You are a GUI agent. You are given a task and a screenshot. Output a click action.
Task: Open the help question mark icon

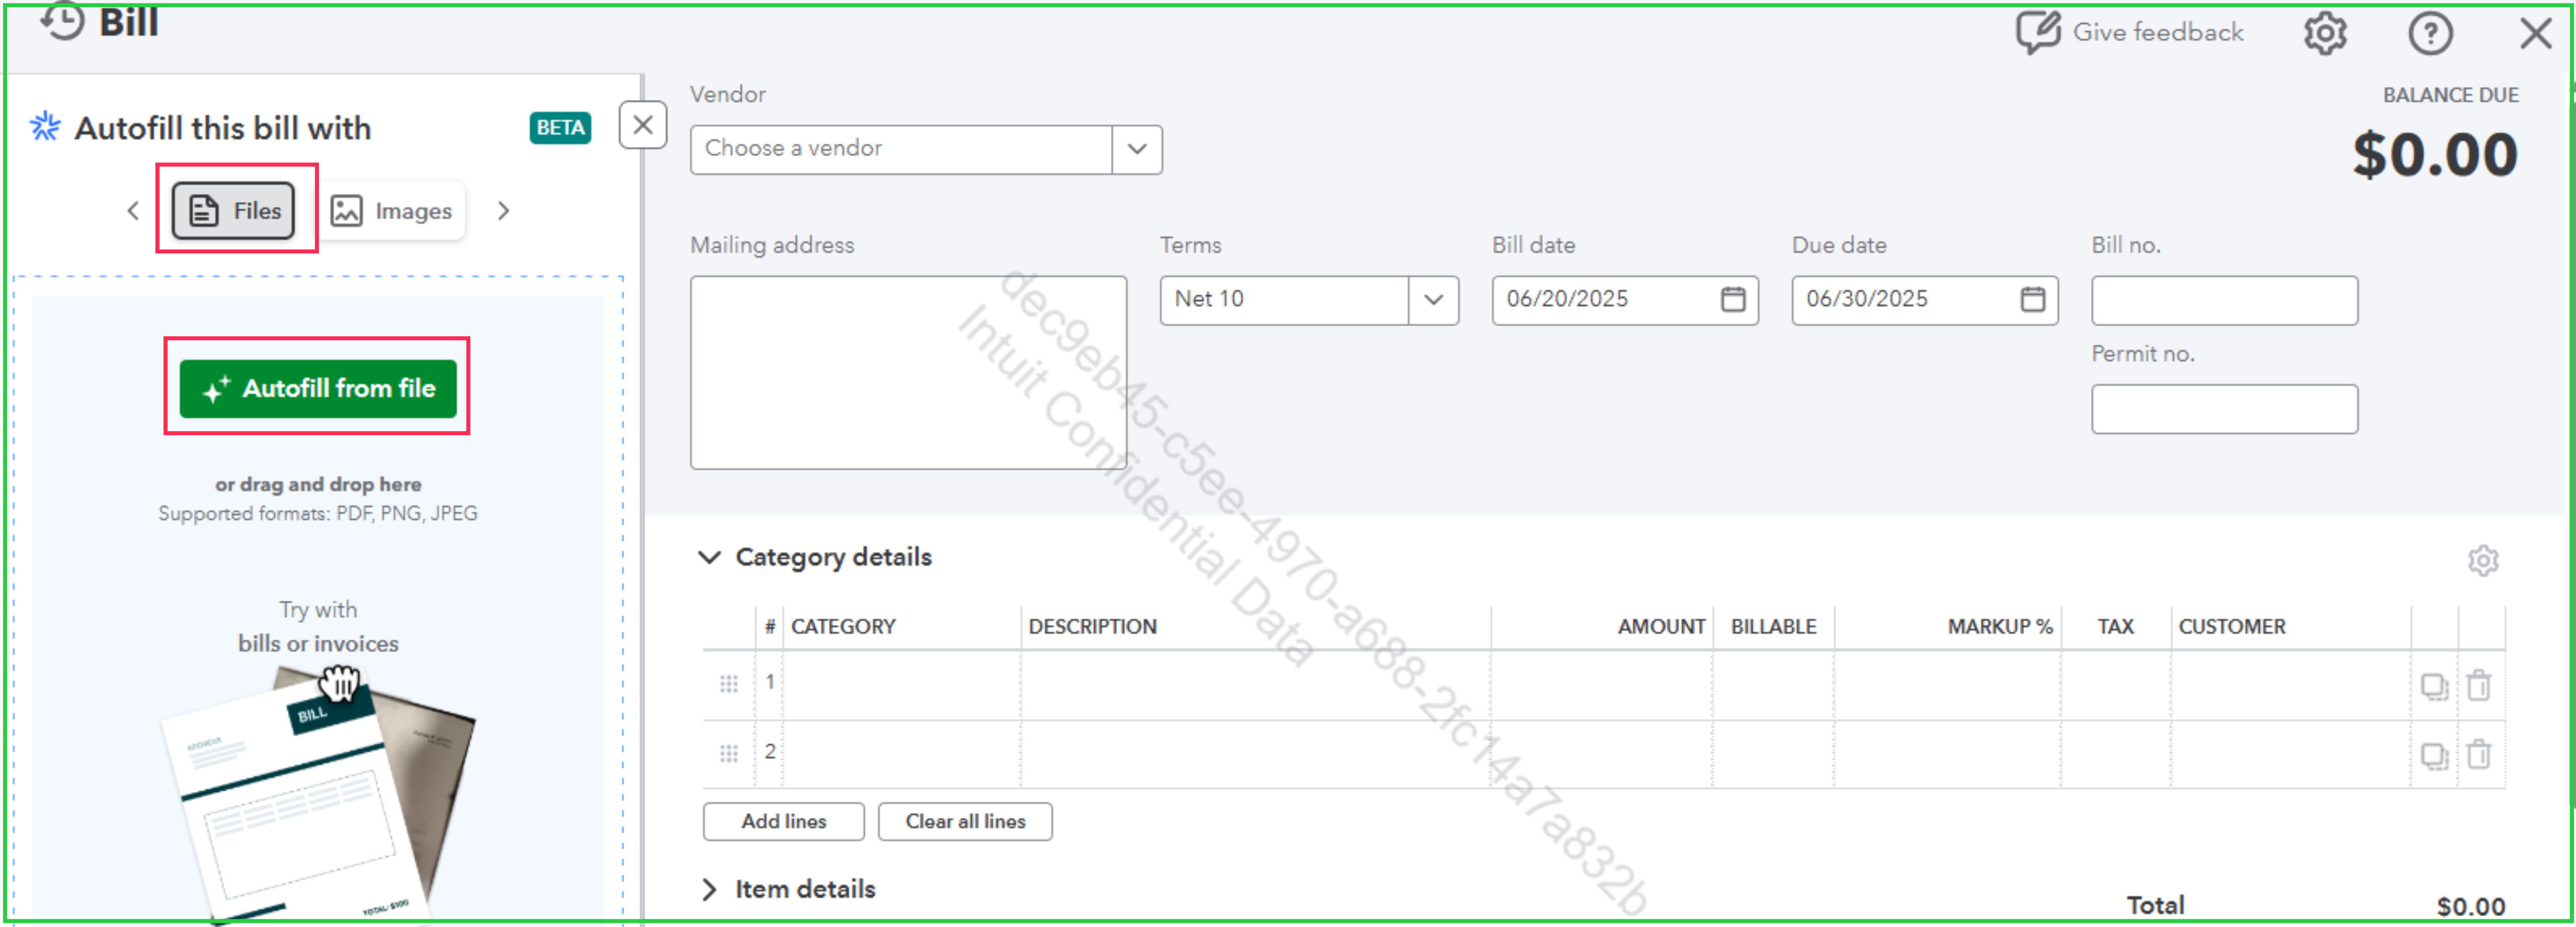(x=2430, y=34)
